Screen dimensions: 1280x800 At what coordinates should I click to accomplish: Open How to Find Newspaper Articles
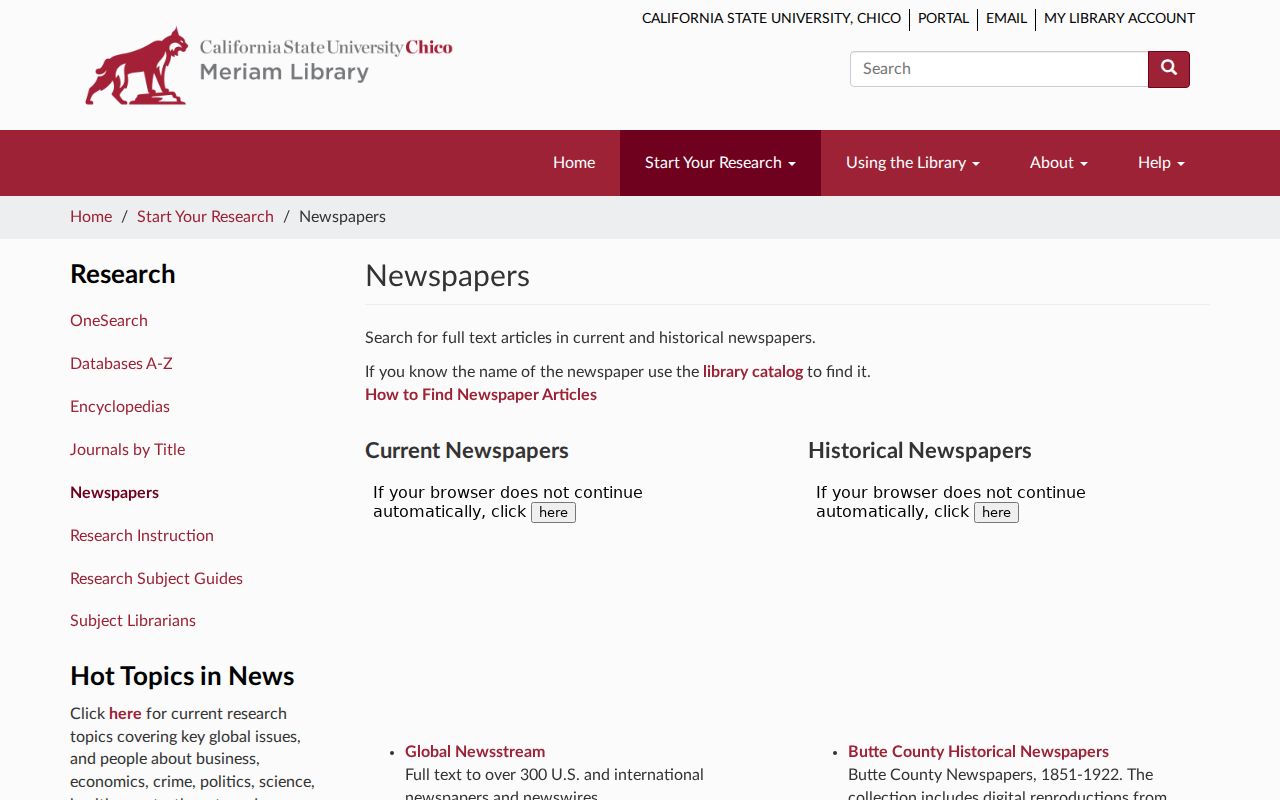[x=481, y=395]
